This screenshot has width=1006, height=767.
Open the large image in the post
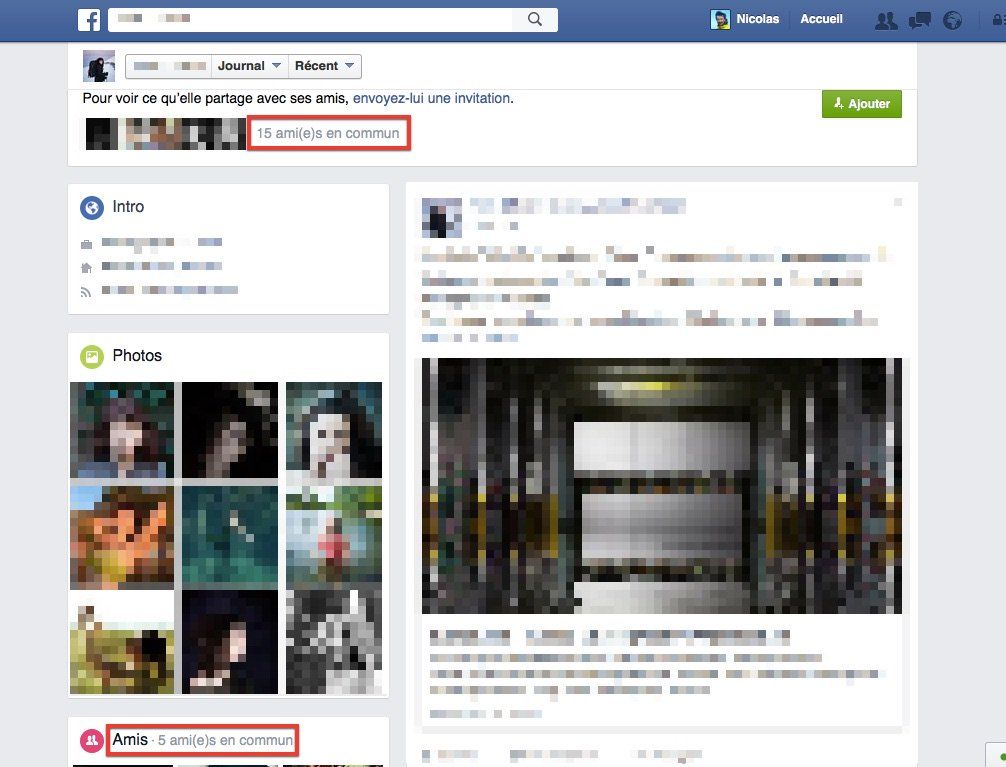661,485
